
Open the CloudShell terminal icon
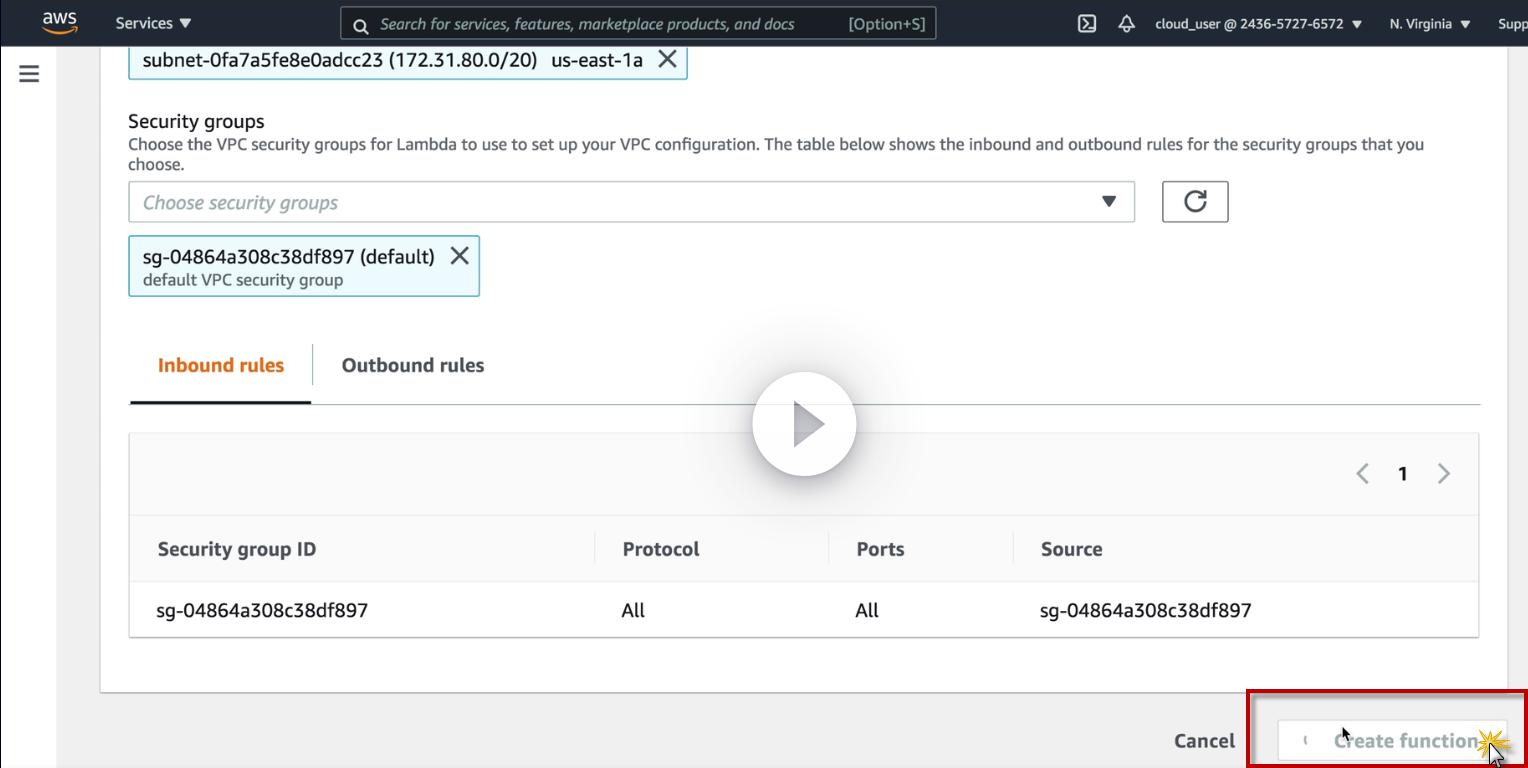point(1087,24)
